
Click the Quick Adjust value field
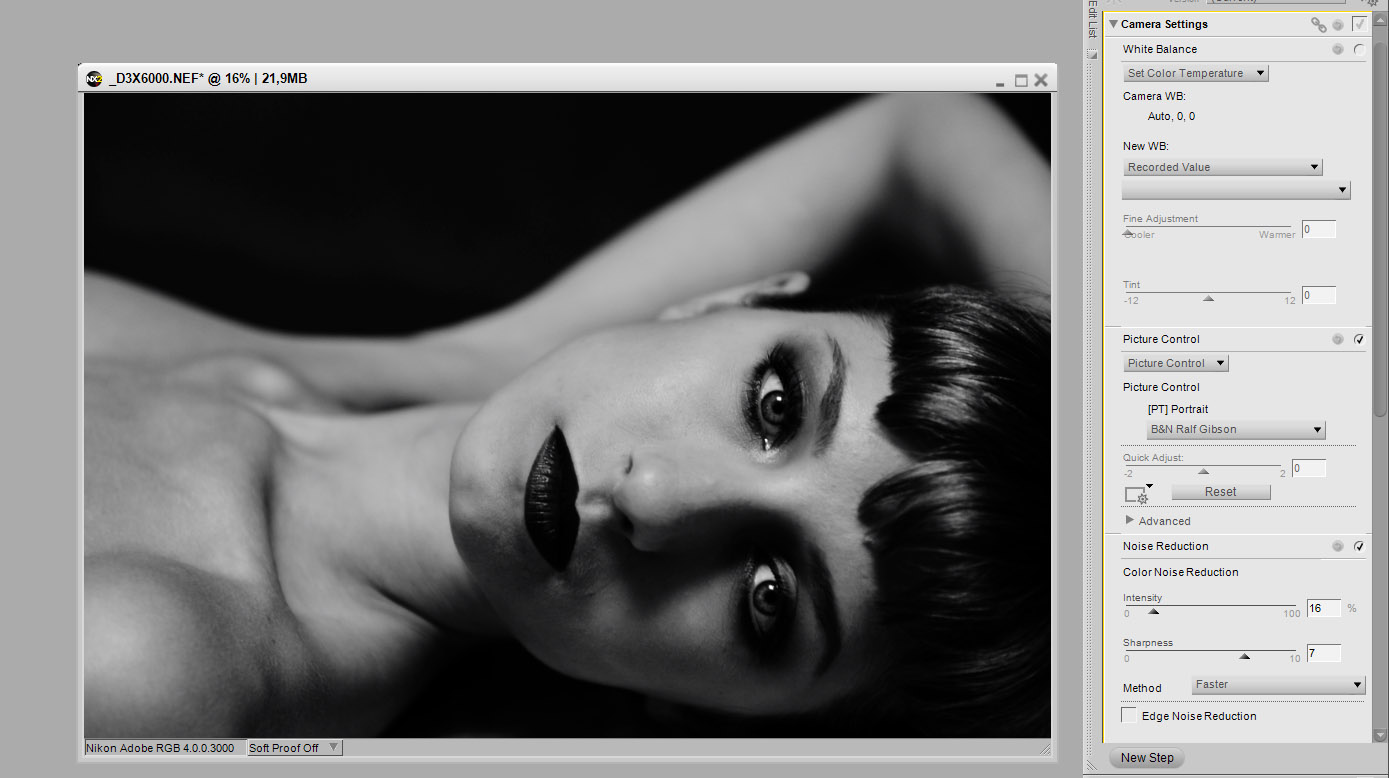1309,468
